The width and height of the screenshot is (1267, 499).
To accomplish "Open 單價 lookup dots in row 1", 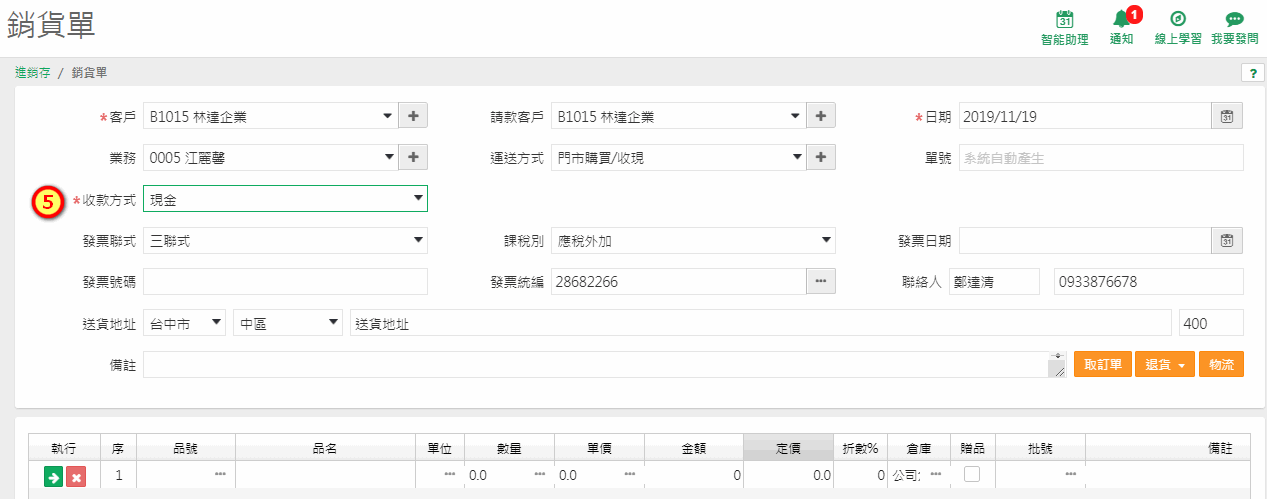I will point(630,474).
